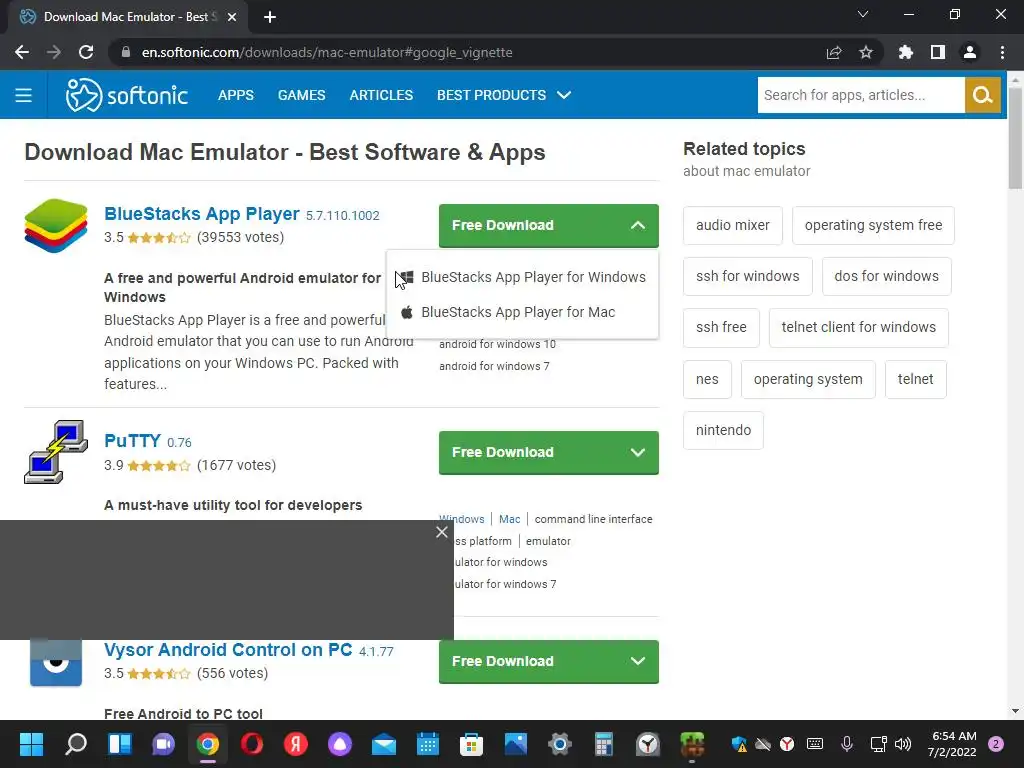Screen dimensions: 1024x768
Task: Open Vysor Android Control on PC link
Action: click(228, 650)
